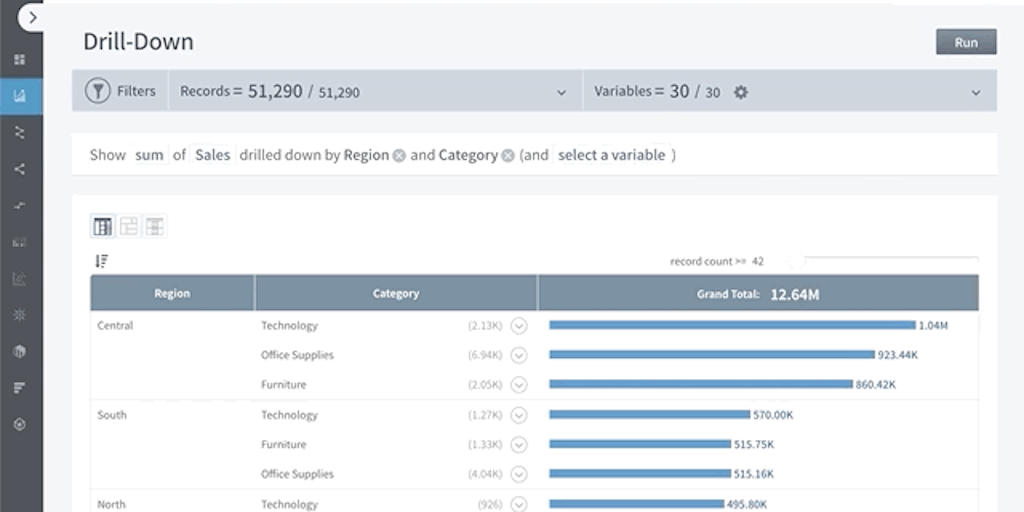Open variables gear settings icon
1024x512 pixels.
(741, 92)
